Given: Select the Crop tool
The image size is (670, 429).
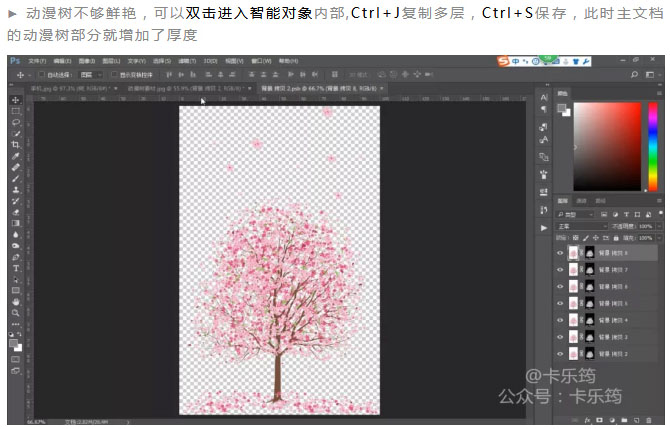Looking at the screenshot, I should [16, 145].
